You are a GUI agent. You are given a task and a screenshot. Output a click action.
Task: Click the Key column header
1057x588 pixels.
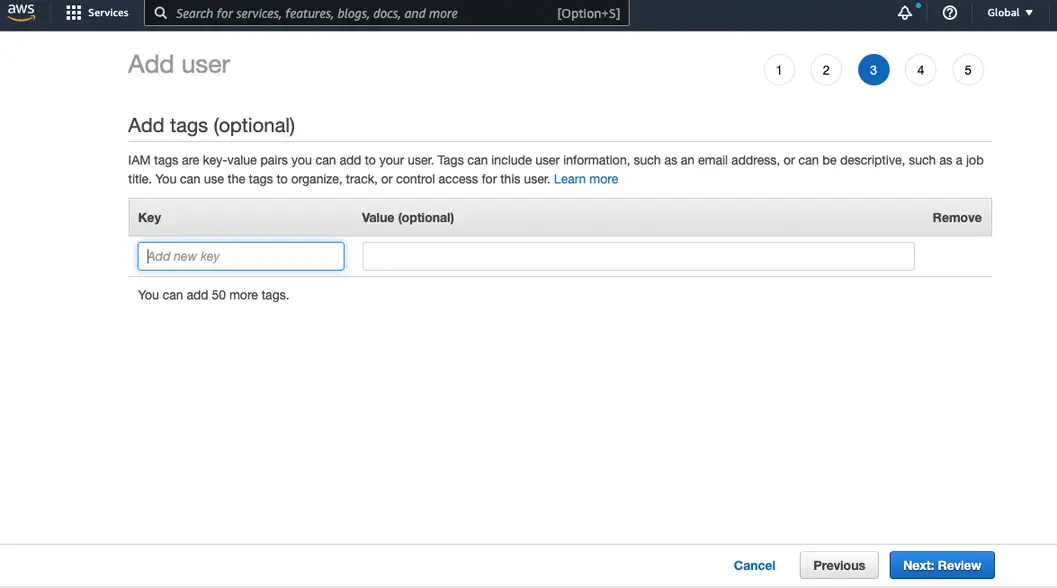click(149, 217)
